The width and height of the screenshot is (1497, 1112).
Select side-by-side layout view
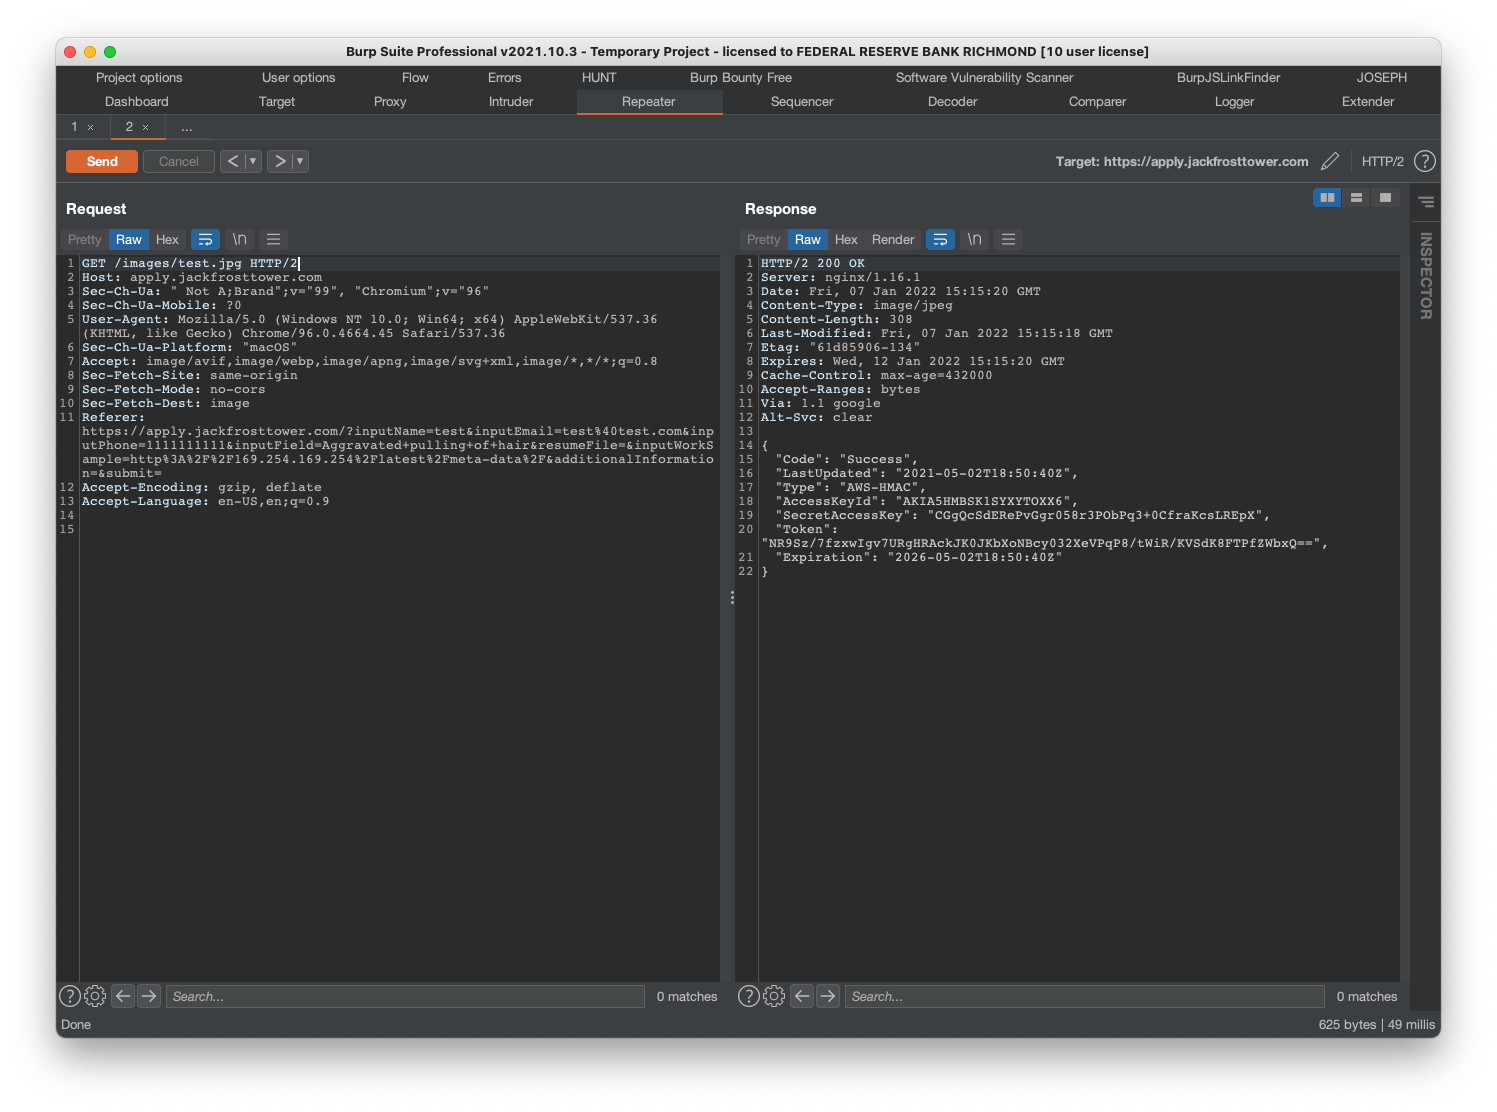click(x=1327, y=198)
